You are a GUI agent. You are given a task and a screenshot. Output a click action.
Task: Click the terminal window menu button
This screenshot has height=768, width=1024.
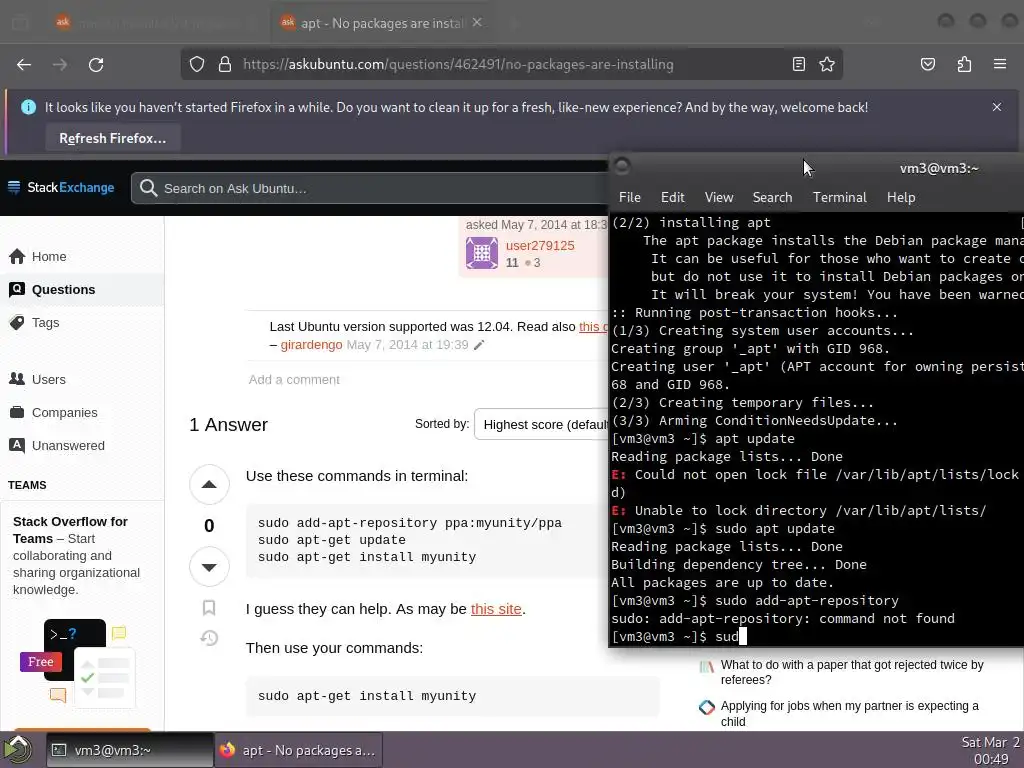point(622,167)
